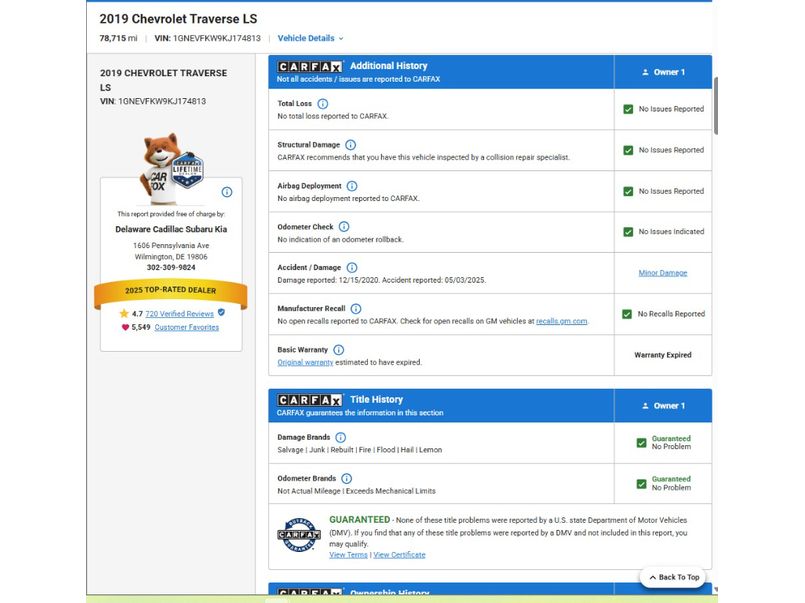
Task: Open info icon next to Structural Damage
Action: 350,145
